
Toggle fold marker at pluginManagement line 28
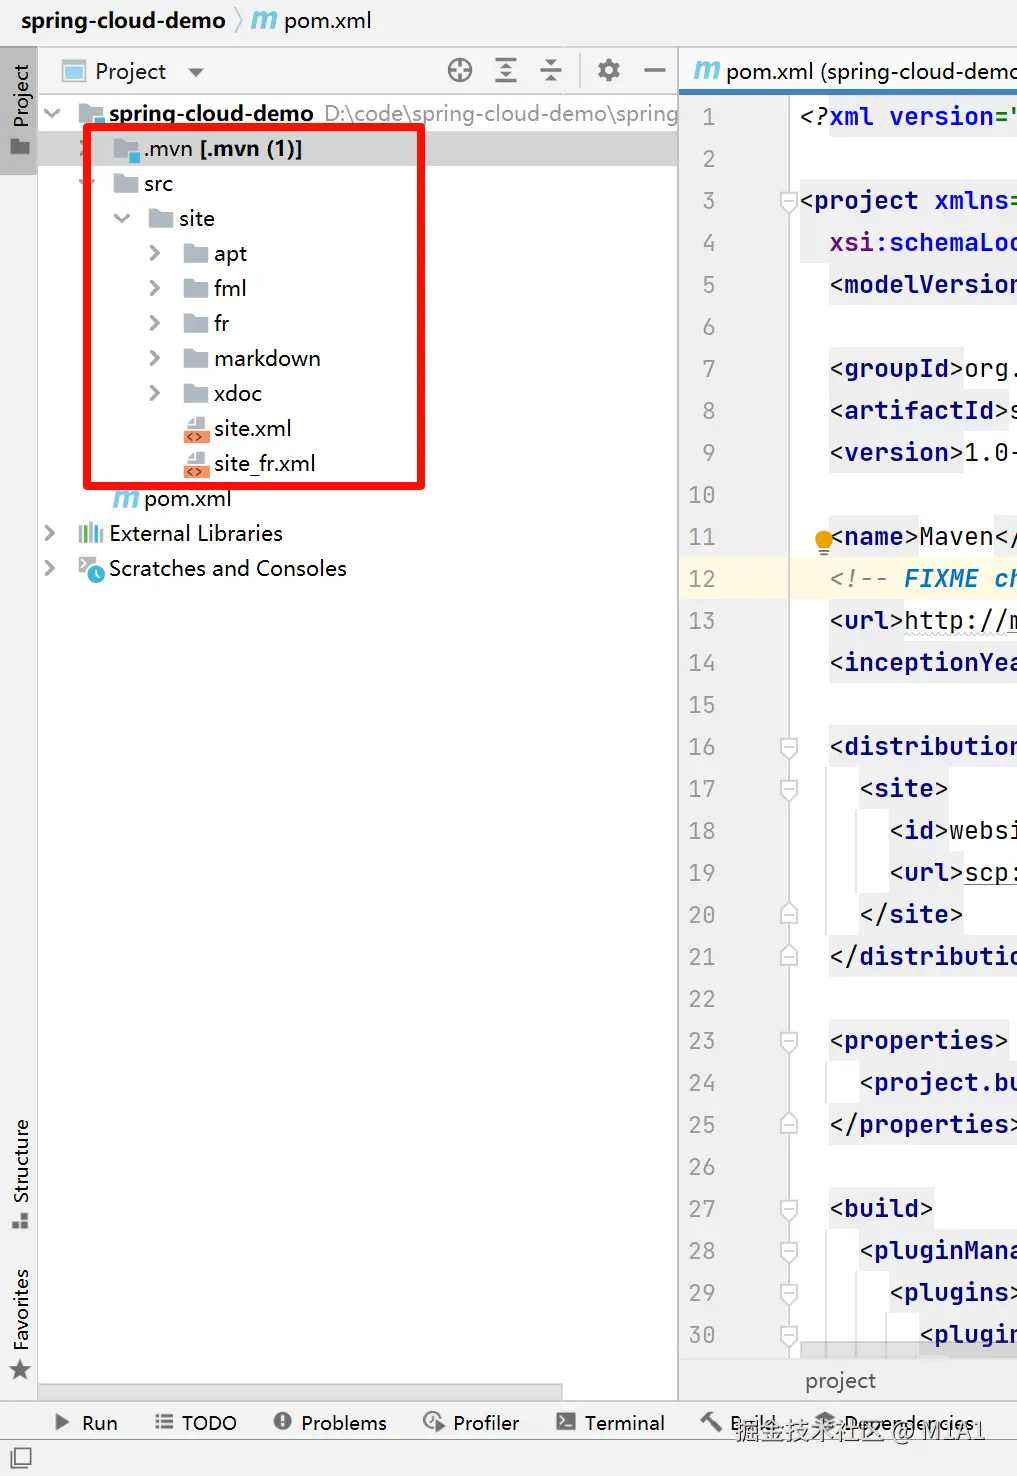(788, 1251)
